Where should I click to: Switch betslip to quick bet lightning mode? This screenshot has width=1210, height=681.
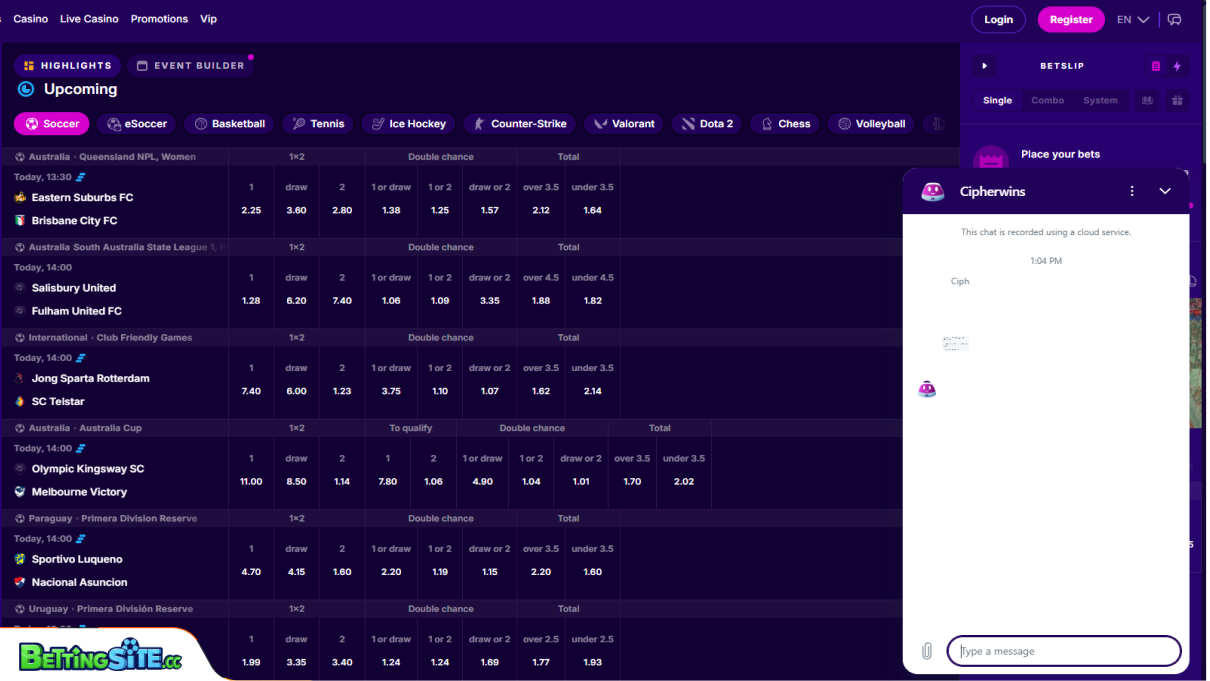[1178, 65]
